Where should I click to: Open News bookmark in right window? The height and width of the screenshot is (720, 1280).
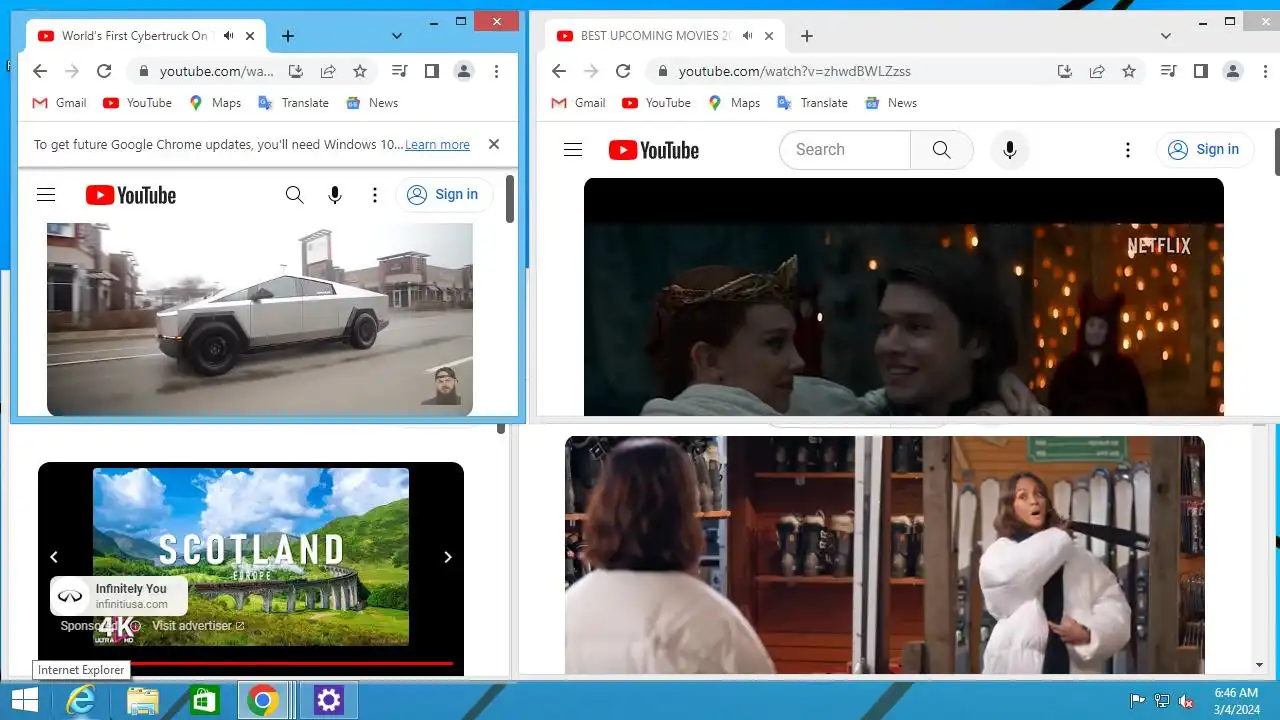891,103
